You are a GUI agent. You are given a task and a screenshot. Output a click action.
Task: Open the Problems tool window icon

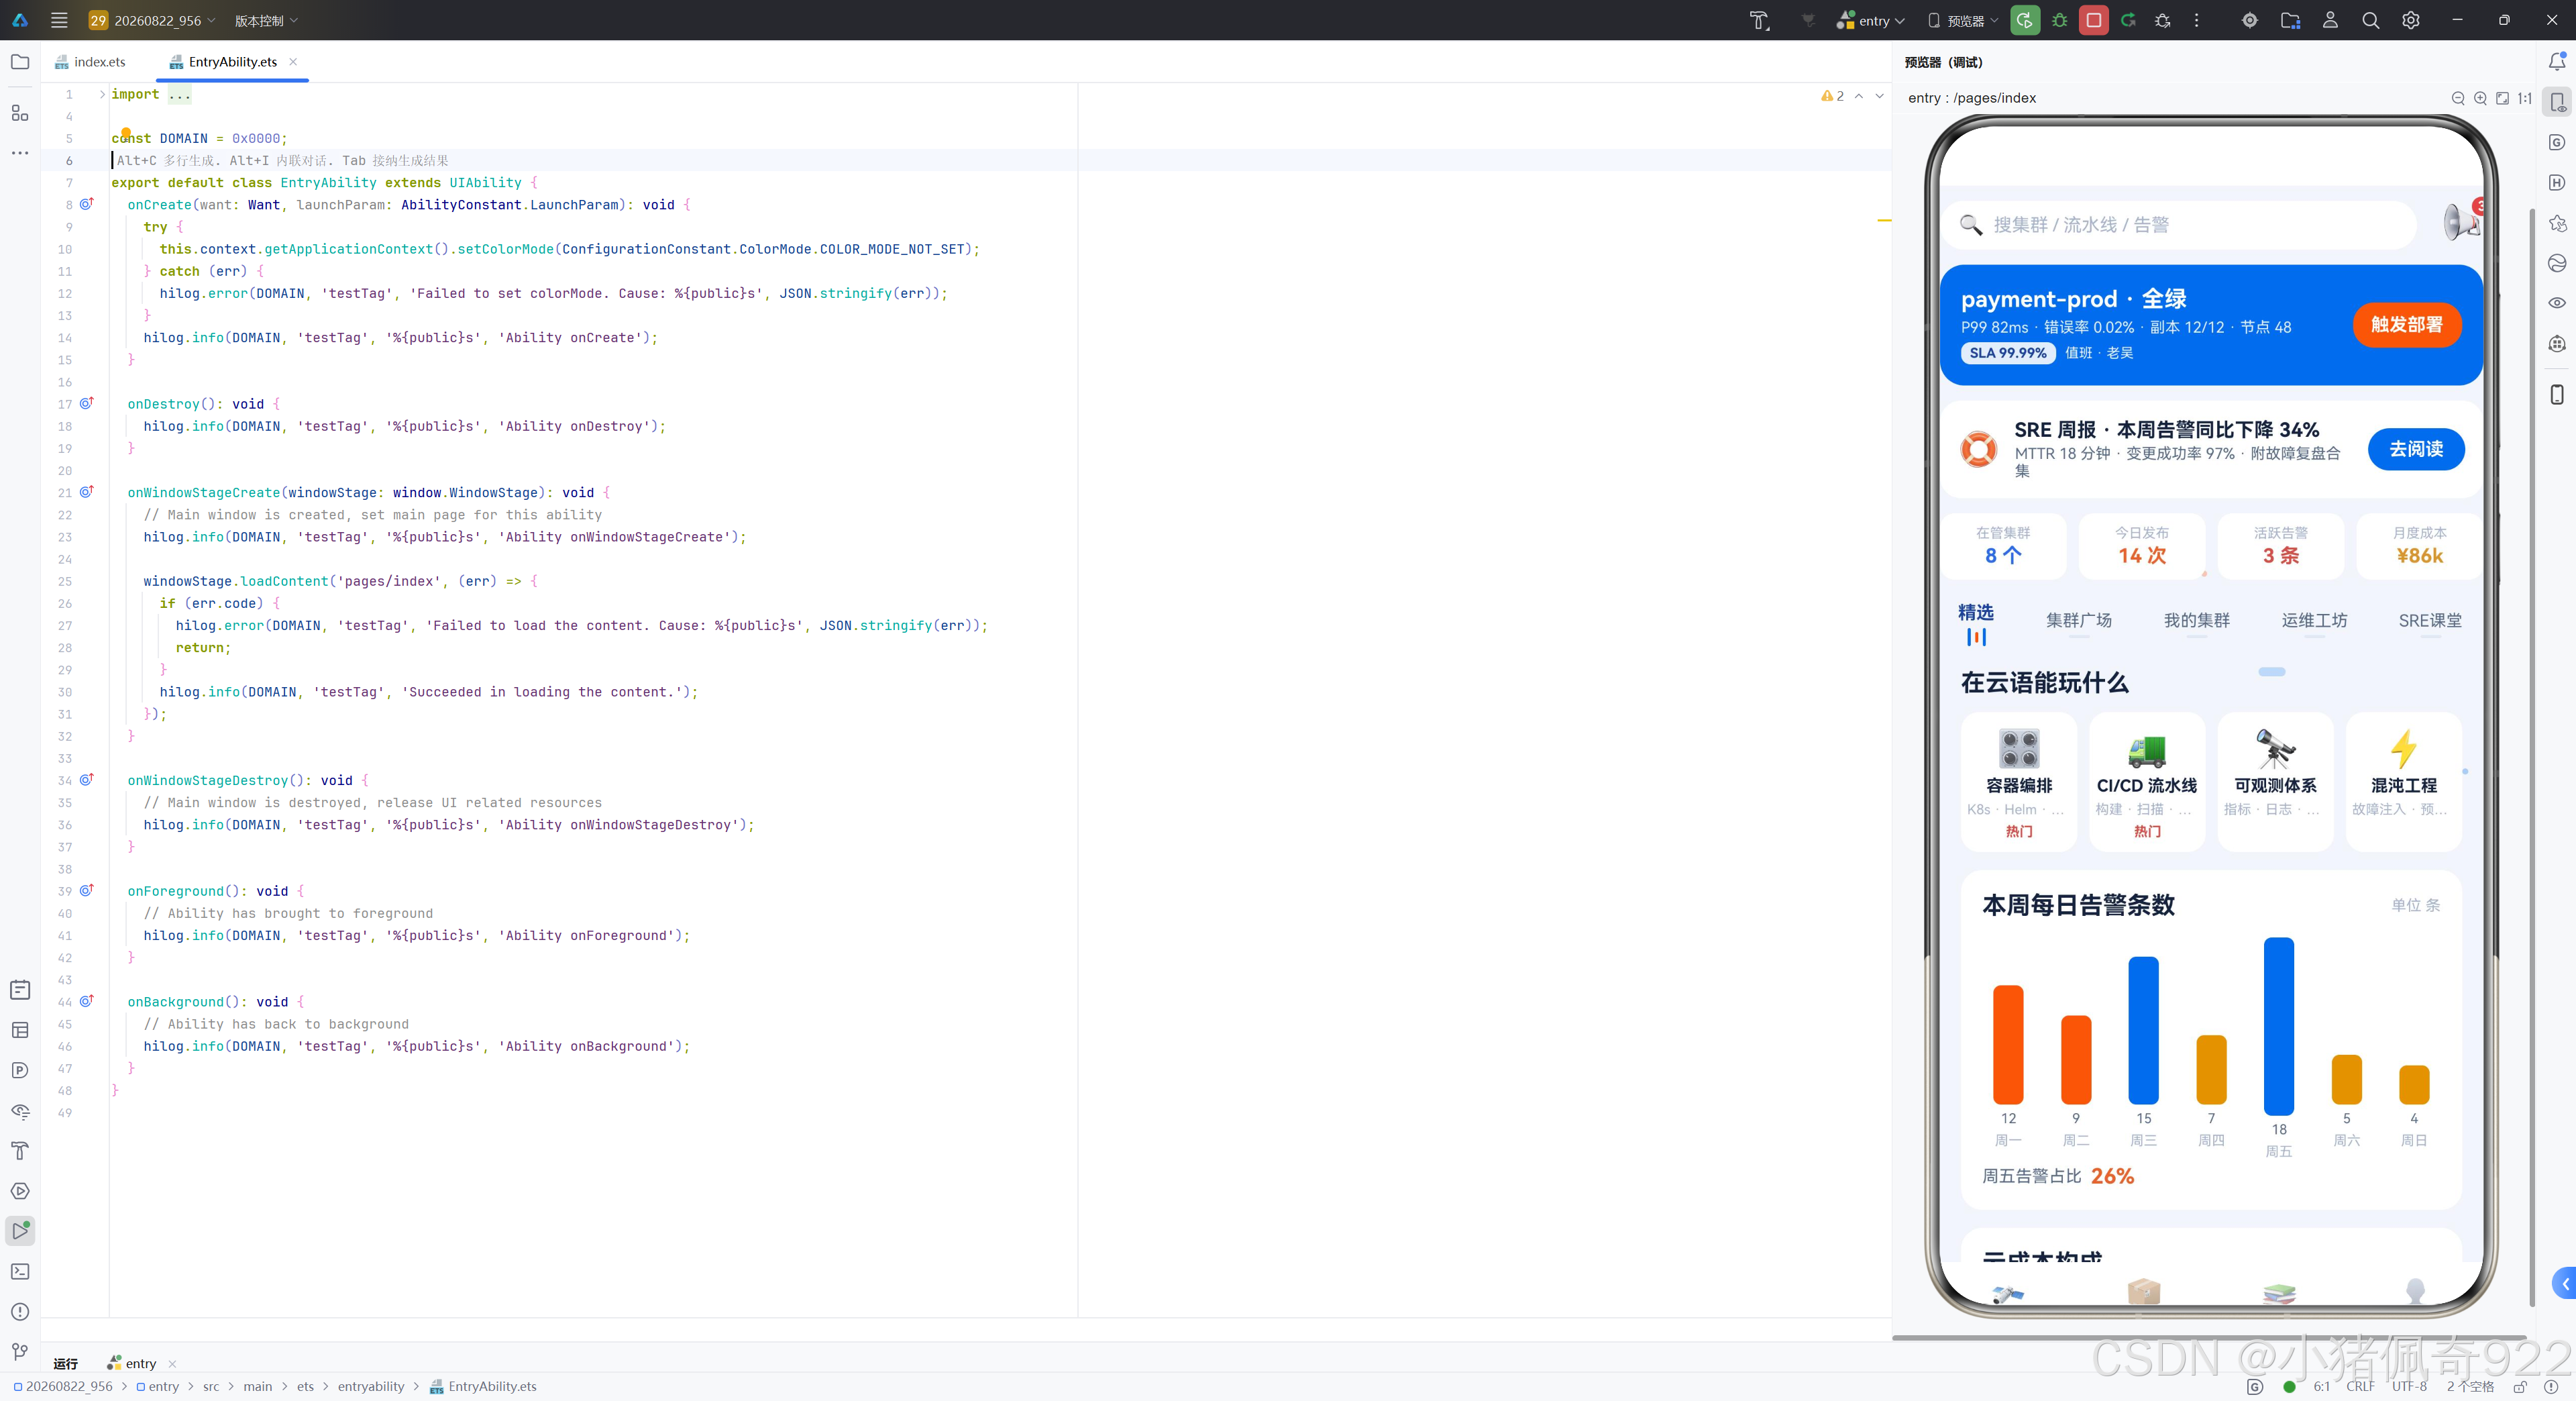click(x=20, y=1312)
